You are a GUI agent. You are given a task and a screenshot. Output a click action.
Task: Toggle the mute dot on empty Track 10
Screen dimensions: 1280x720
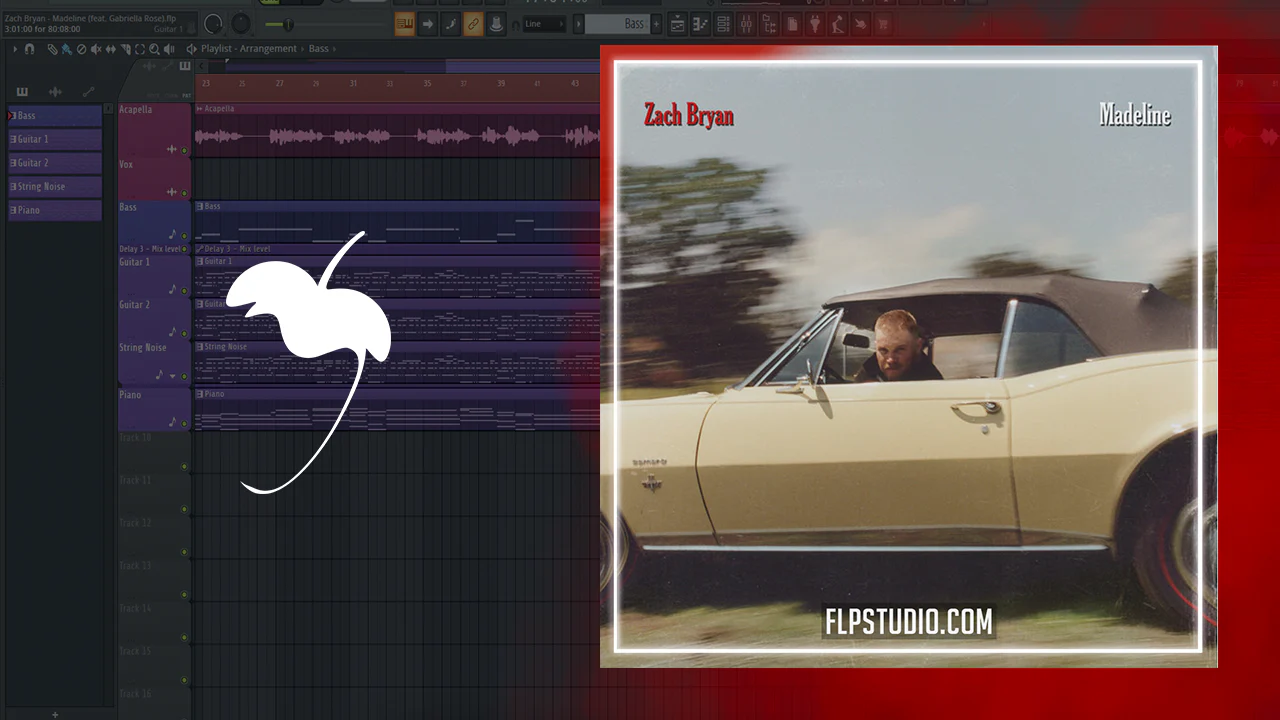tap(184, 466)
